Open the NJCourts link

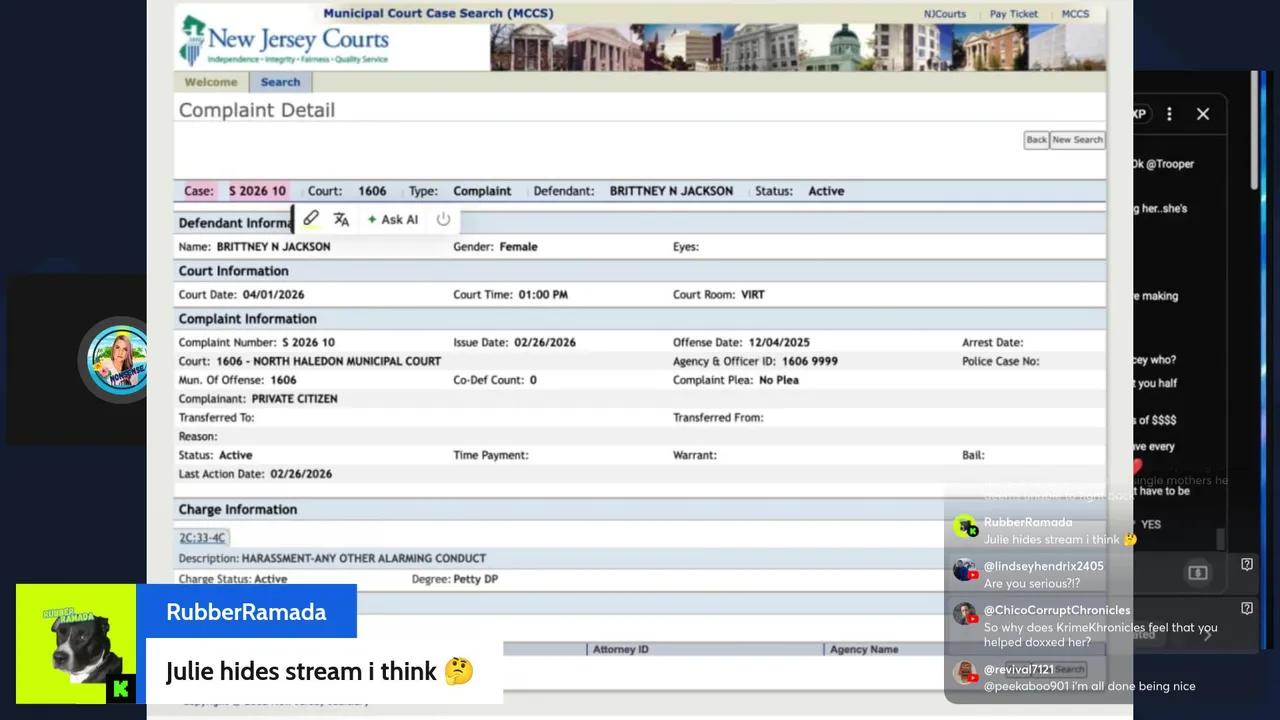click(x=944, y=14)
